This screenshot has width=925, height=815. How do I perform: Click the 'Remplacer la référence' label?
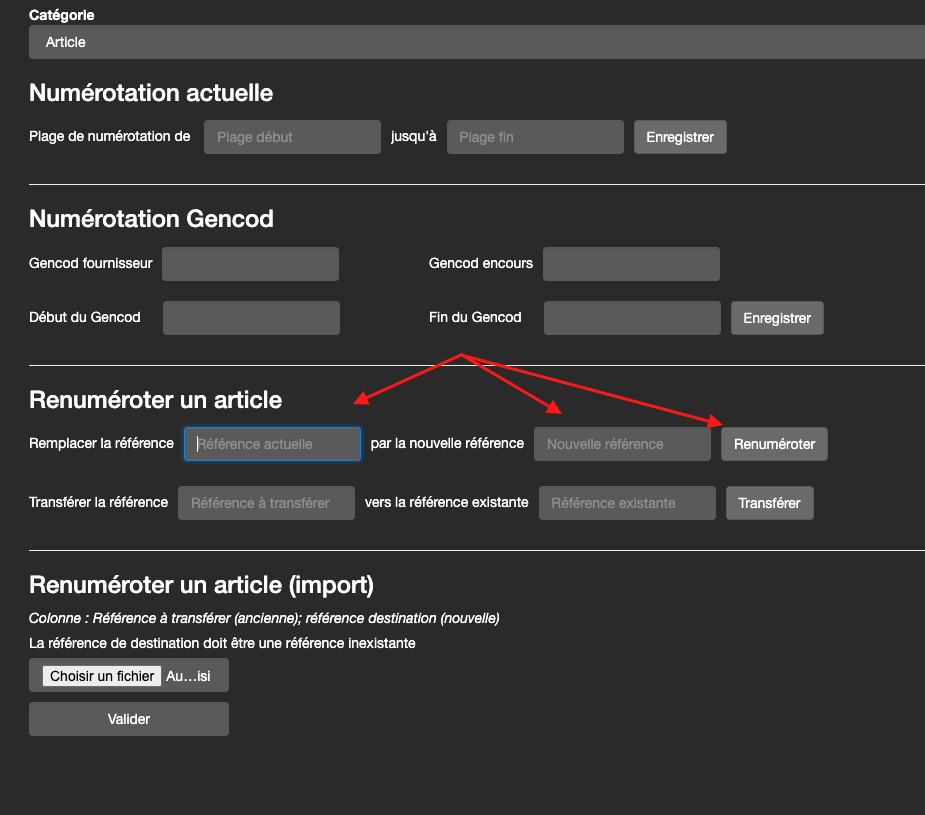(x=101, y=443)
